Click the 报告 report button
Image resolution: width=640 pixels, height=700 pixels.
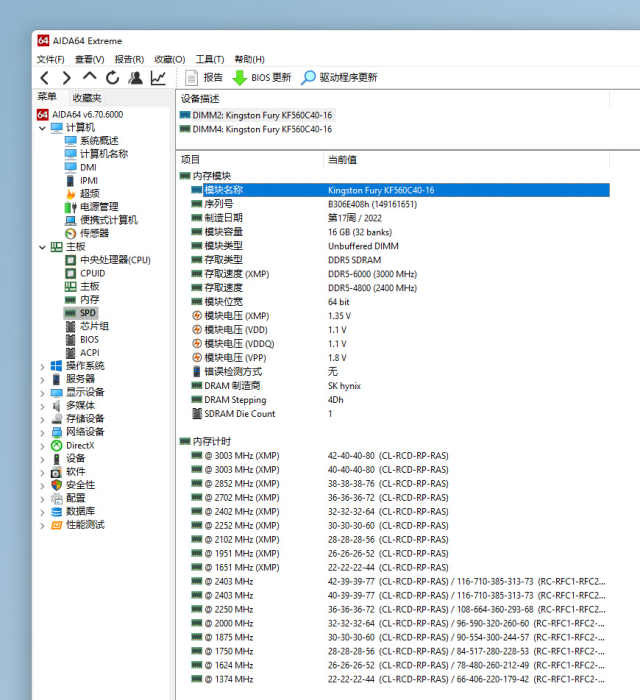coord(204,78)
